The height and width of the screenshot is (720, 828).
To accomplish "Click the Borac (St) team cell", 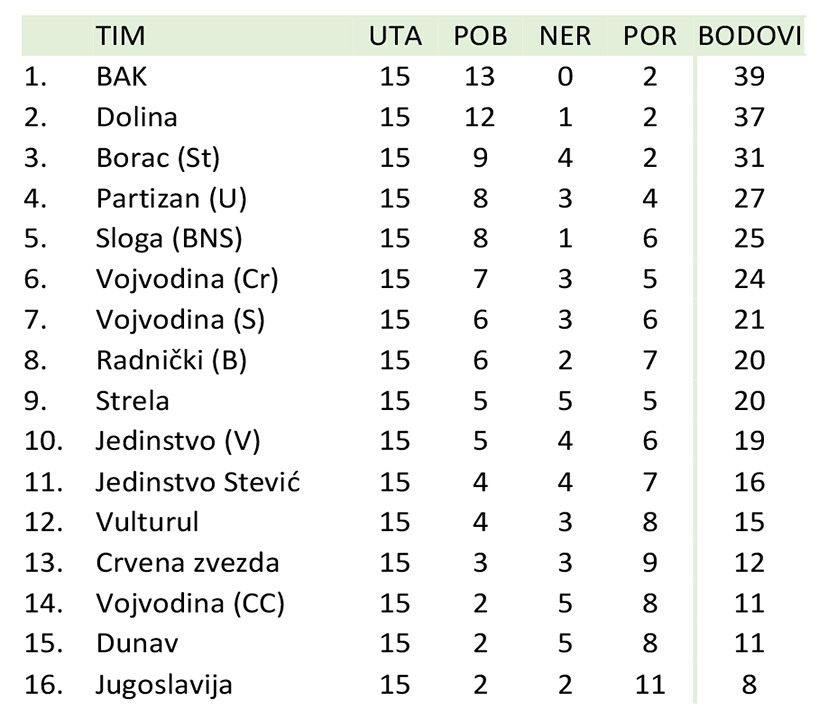I will click(158, 158).
